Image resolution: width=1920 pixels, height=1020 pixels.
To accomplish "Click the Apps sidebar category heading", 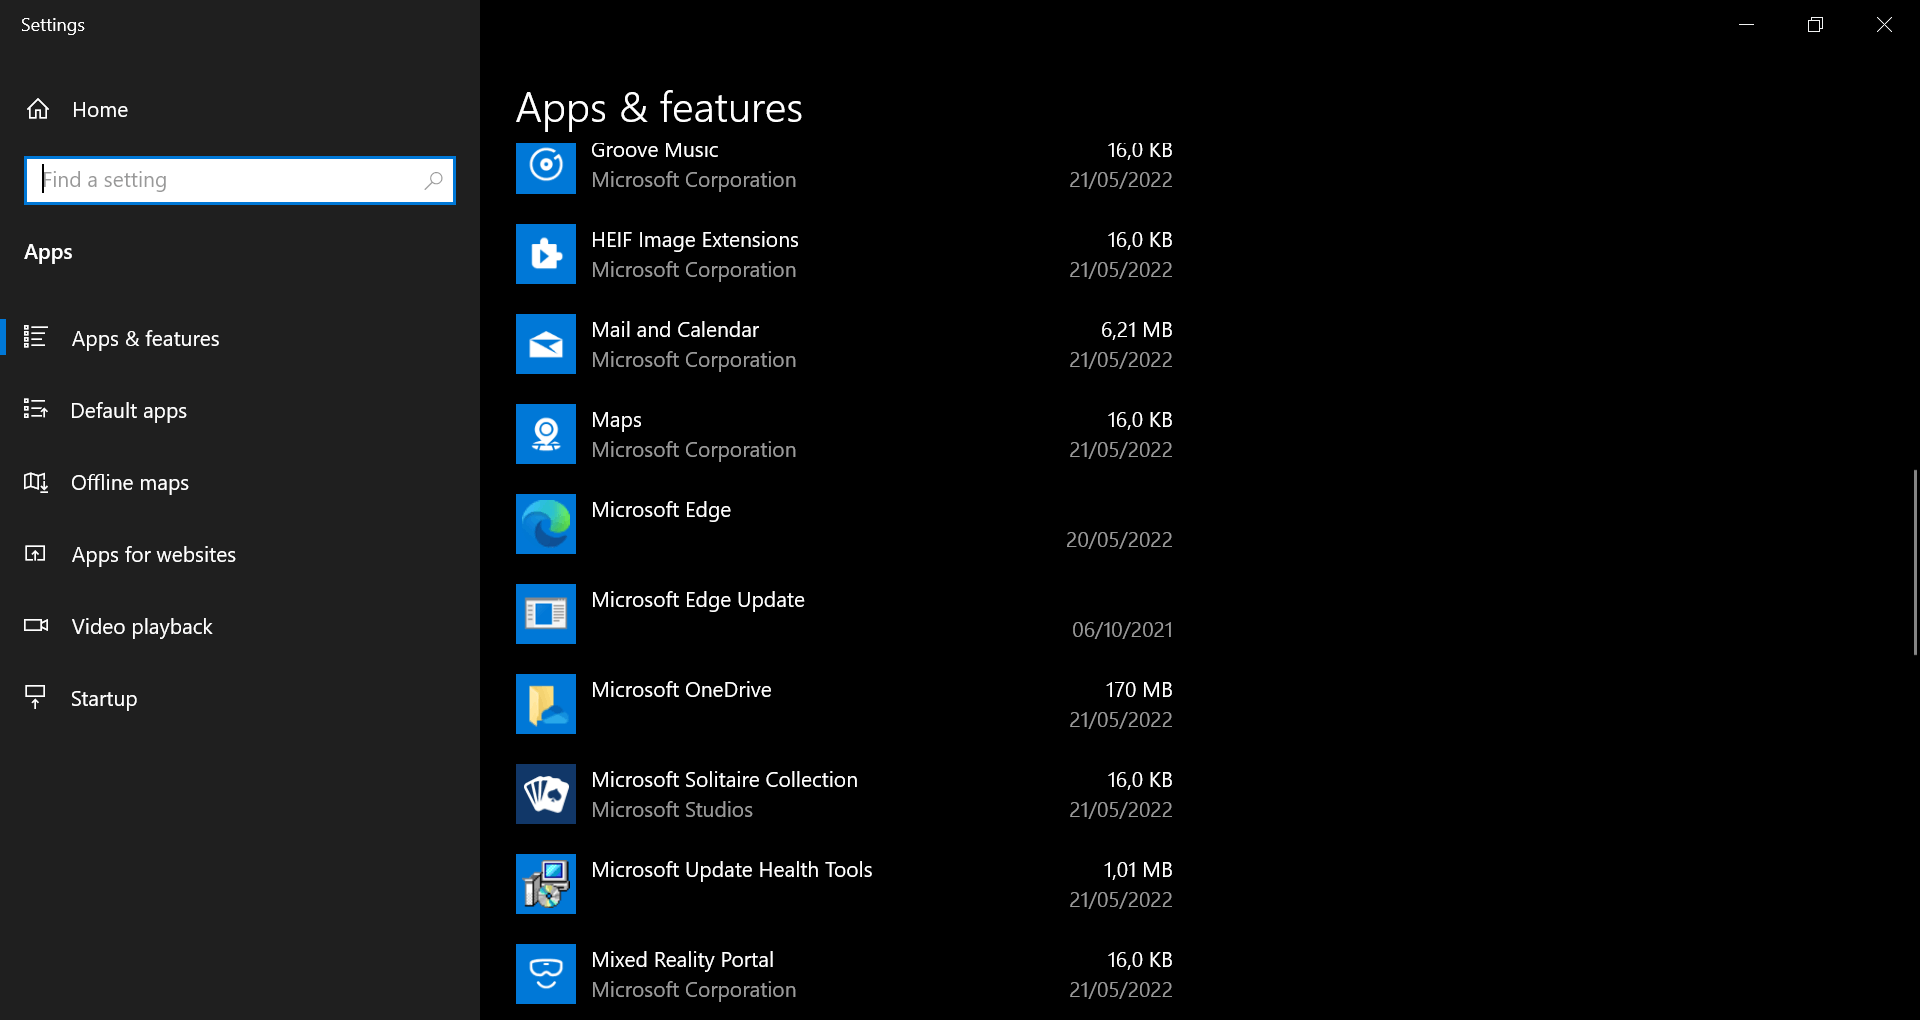I will [48, 252].
